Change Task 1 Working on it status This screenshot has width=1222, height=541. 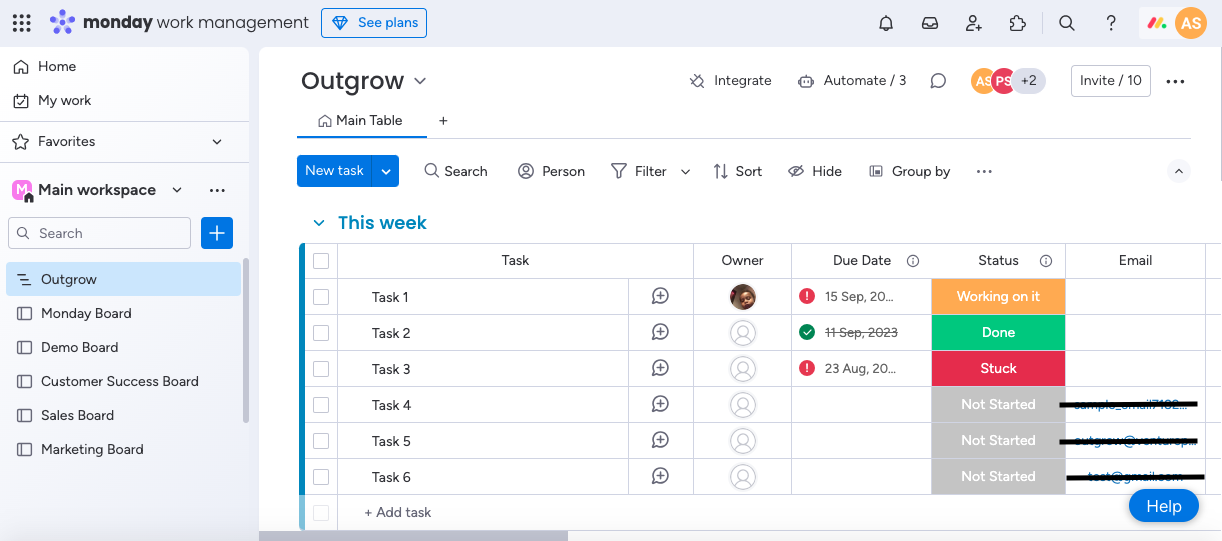coord(998,297)
